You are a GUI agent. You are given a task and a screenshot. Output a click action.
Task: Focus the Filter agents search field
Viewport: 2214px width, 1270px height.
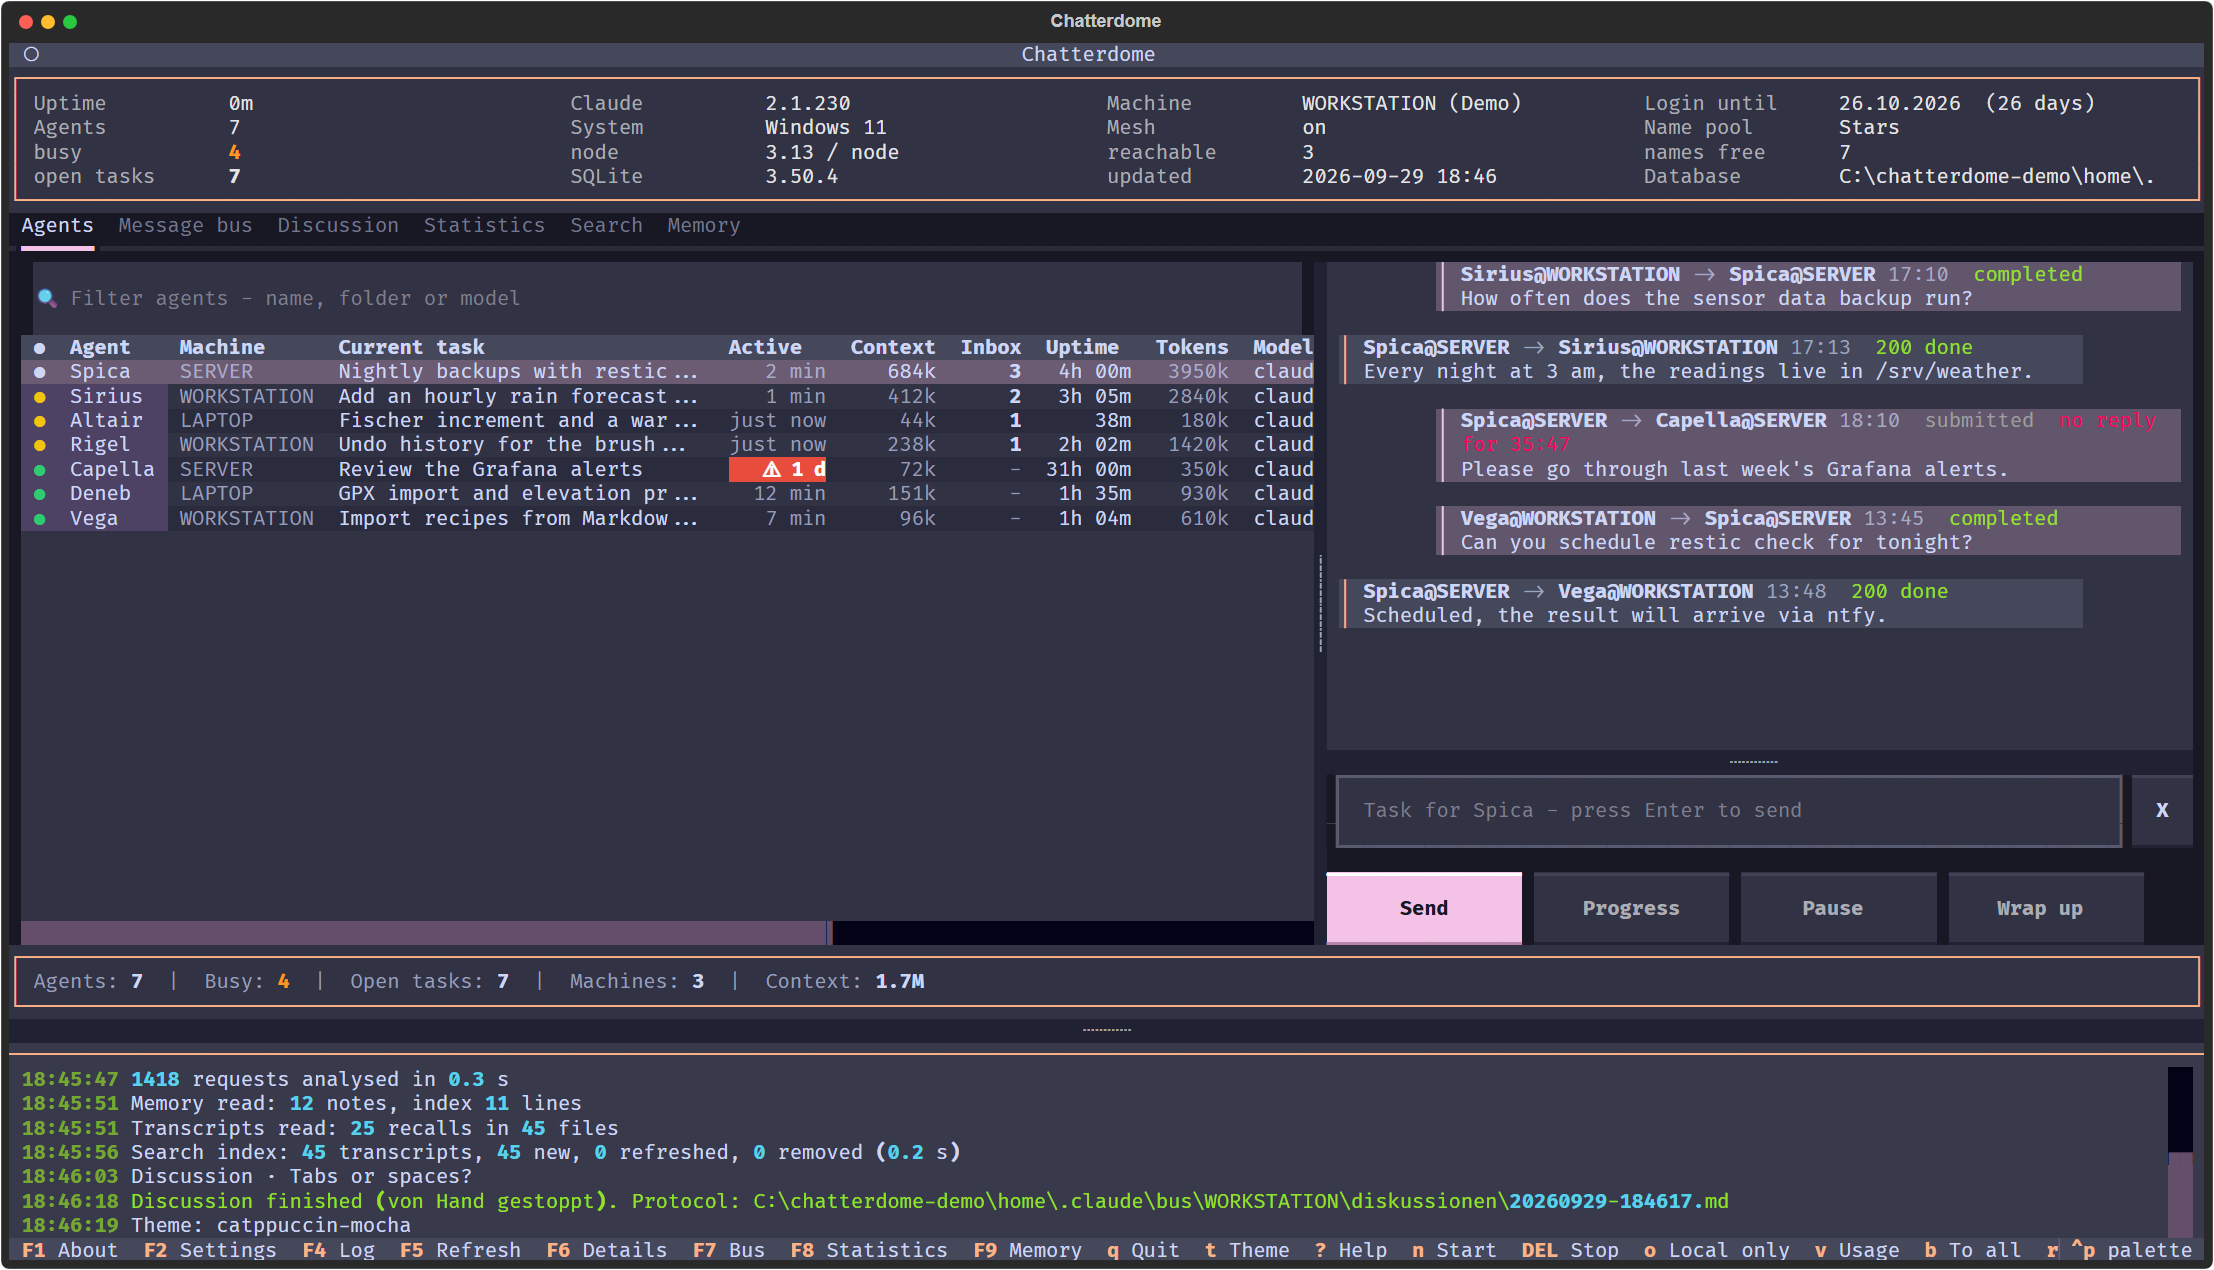(667, 298)
